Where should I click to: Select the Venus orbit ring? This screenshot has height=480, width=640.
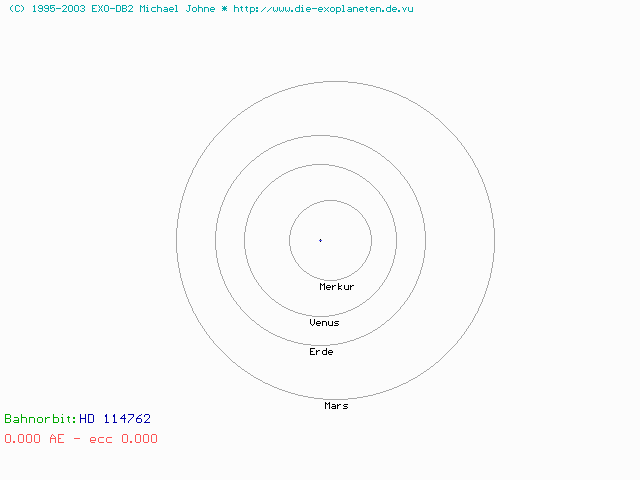coord(396,240)
